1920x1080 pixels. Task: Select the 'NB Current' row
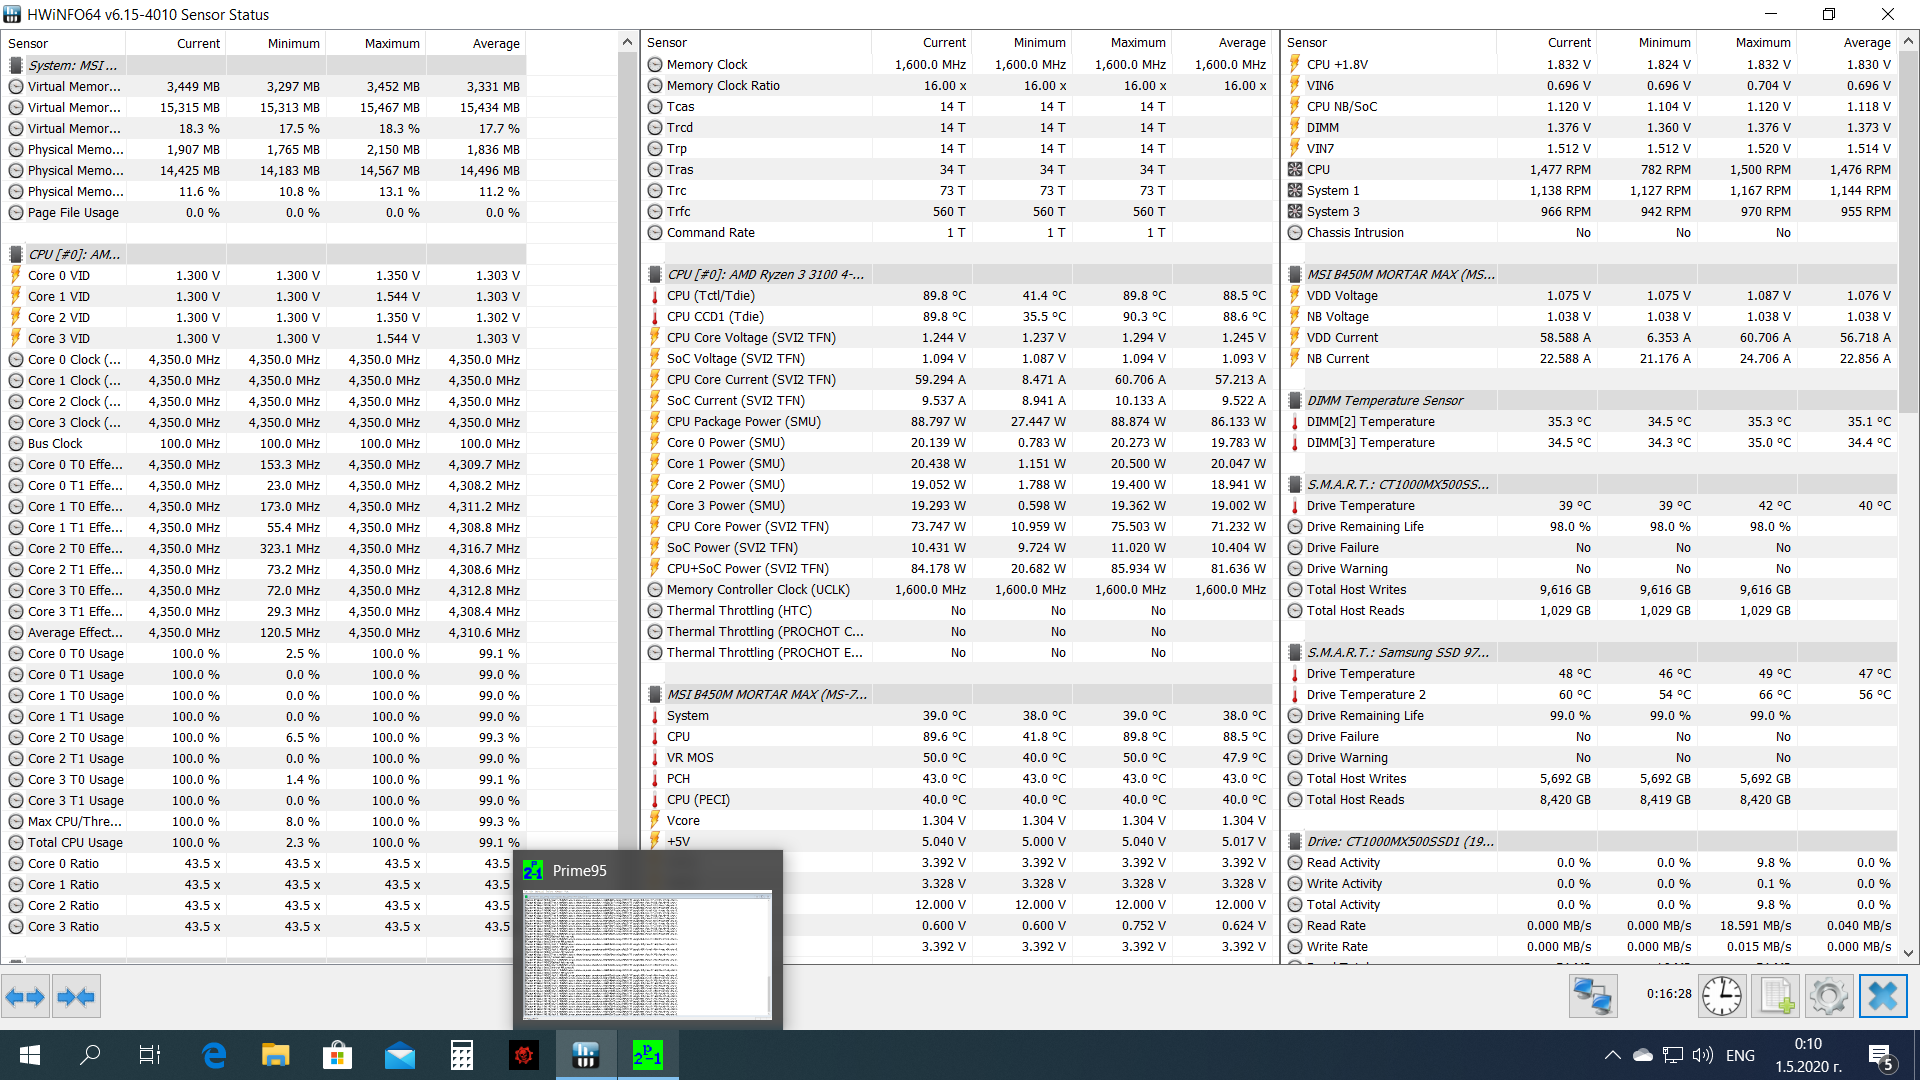pyautogui.click(x=1589, y=358)
